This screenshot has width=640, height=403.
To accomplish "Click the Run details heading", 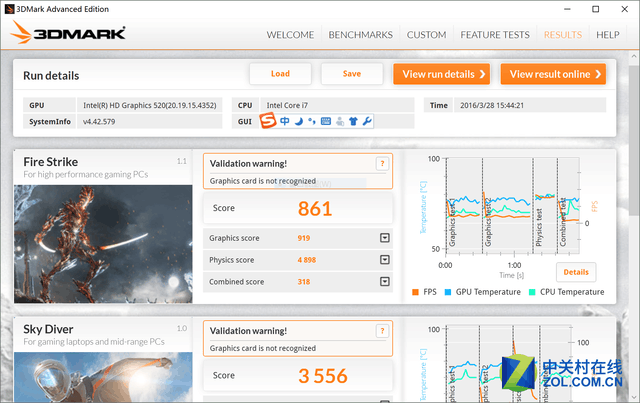I will 51,76.
